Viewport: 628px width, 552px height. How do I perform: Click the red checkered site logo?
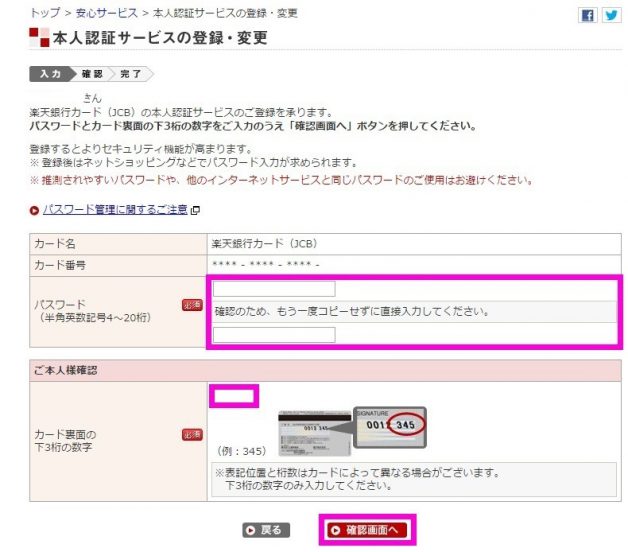click(39, 37)
